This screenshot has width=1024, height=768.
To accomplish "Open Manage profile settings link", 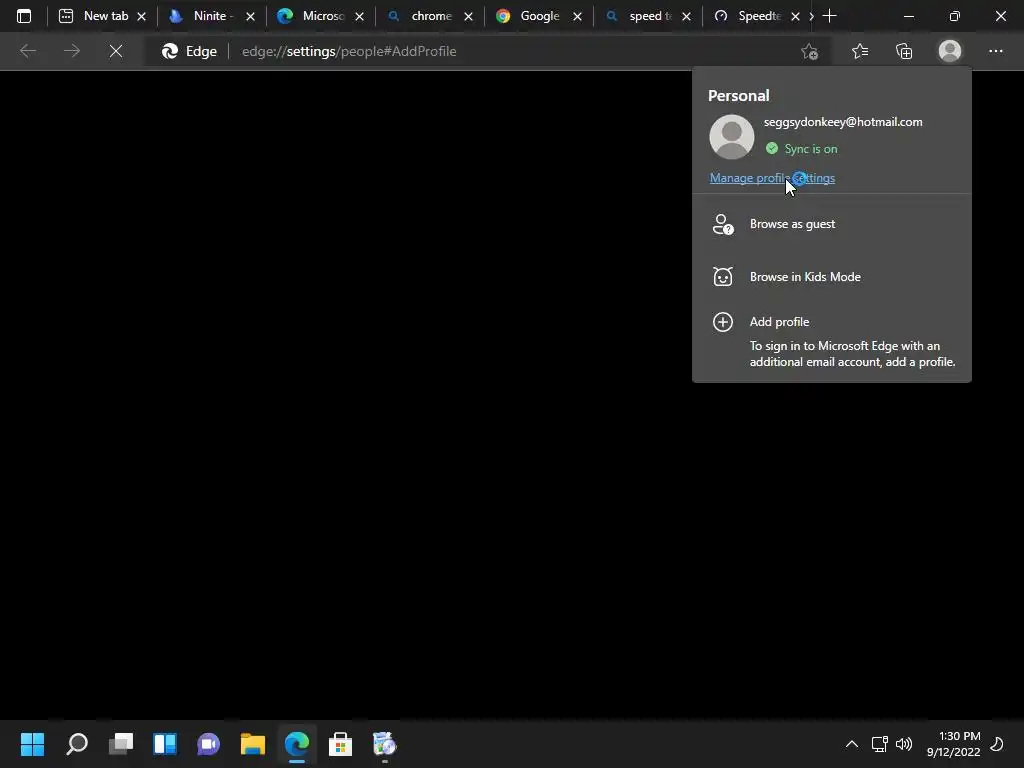I will click(x=772, y=178).
